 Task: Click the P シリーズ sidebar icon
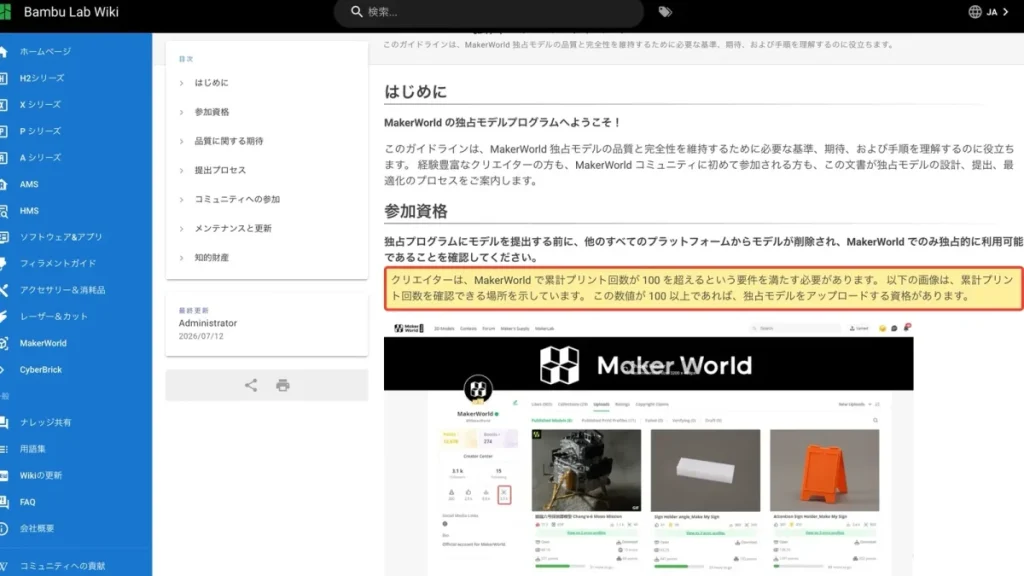coord(3,131)
